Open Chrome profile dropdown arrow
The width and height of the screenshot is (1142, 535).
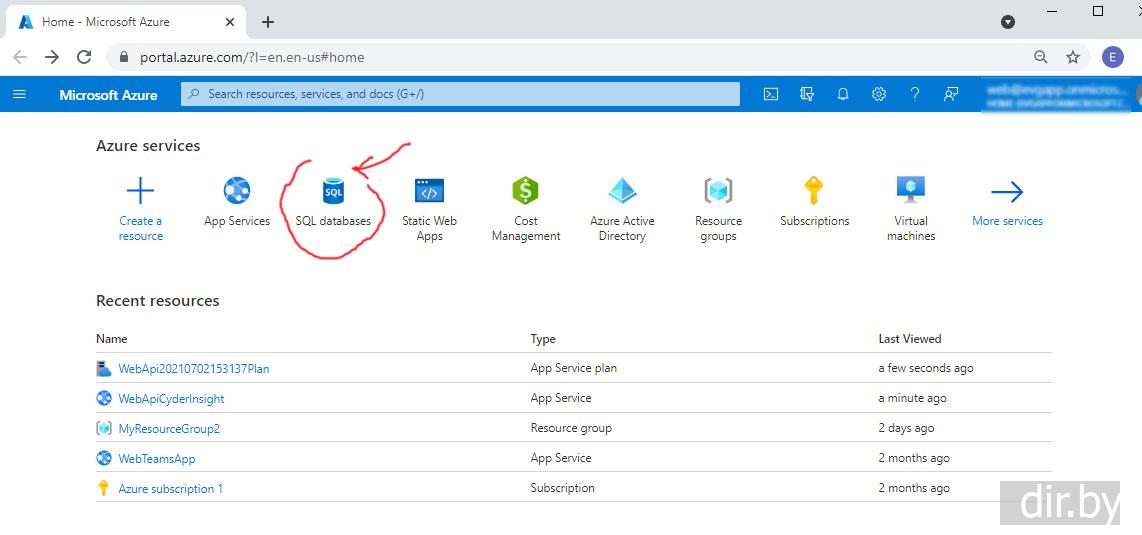[x=1008, y=22]
